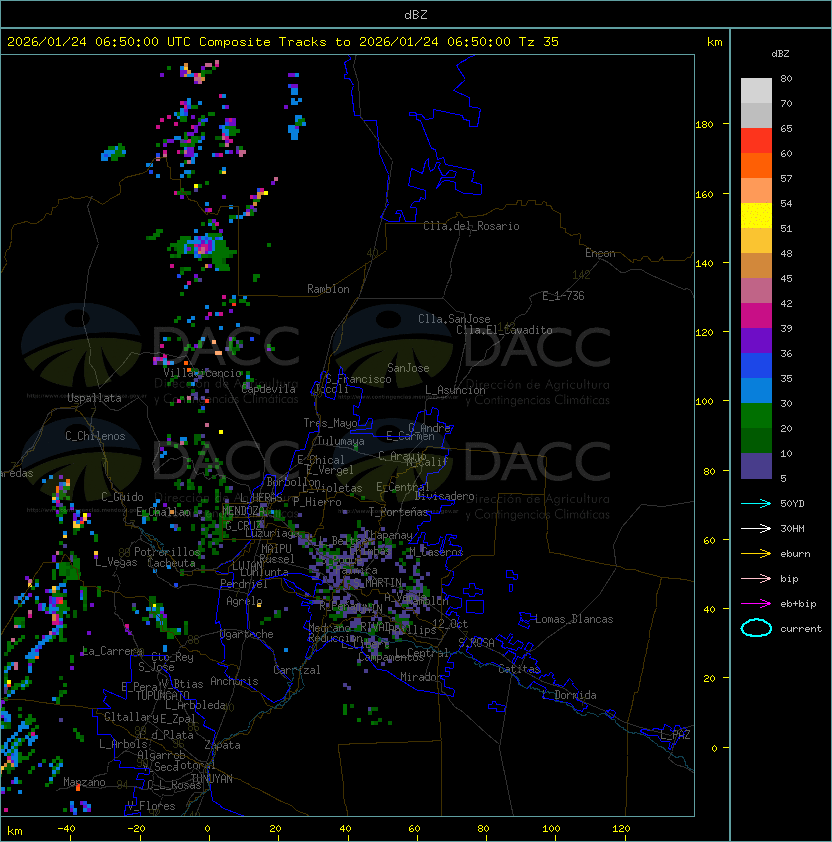Click the 'dBZ' heading above the color scale
Screen dimensions: 832x842
click(780, 54)
